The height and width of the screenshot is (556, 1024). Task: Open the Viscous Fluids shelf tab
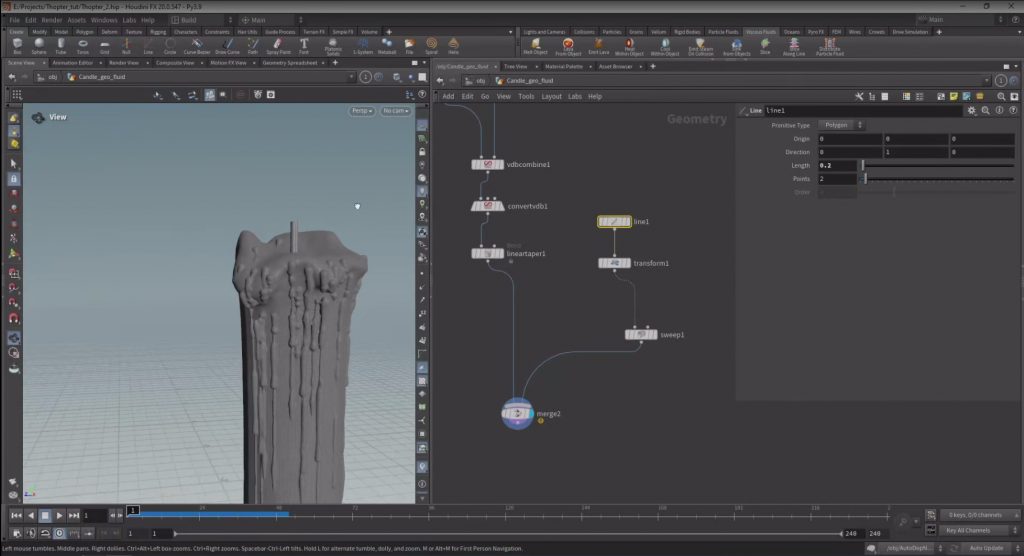click(761, 31)
